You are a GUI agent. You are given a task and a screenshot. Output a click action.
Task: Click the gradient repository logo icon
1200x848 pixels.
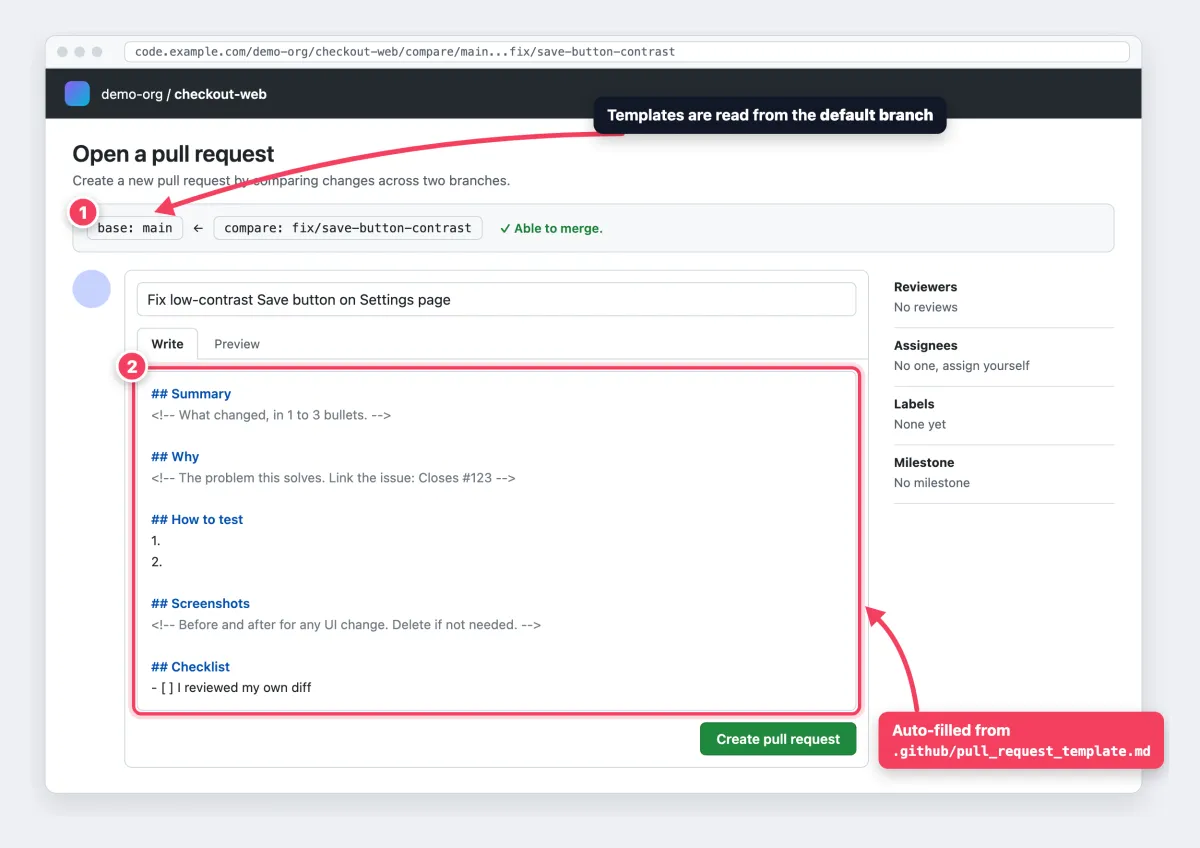(77, 94)
